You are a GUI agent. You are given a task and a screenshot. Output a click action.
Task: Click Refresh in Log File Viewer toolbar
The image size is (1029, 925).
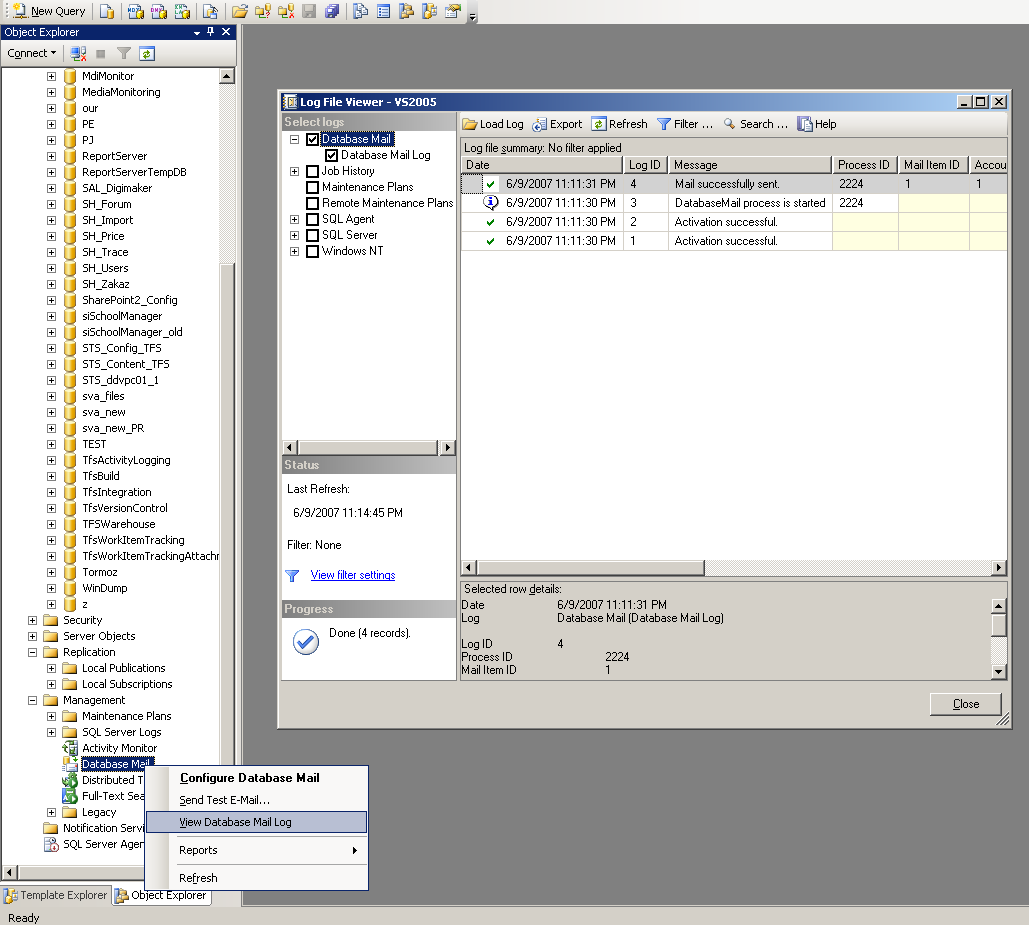620,124
